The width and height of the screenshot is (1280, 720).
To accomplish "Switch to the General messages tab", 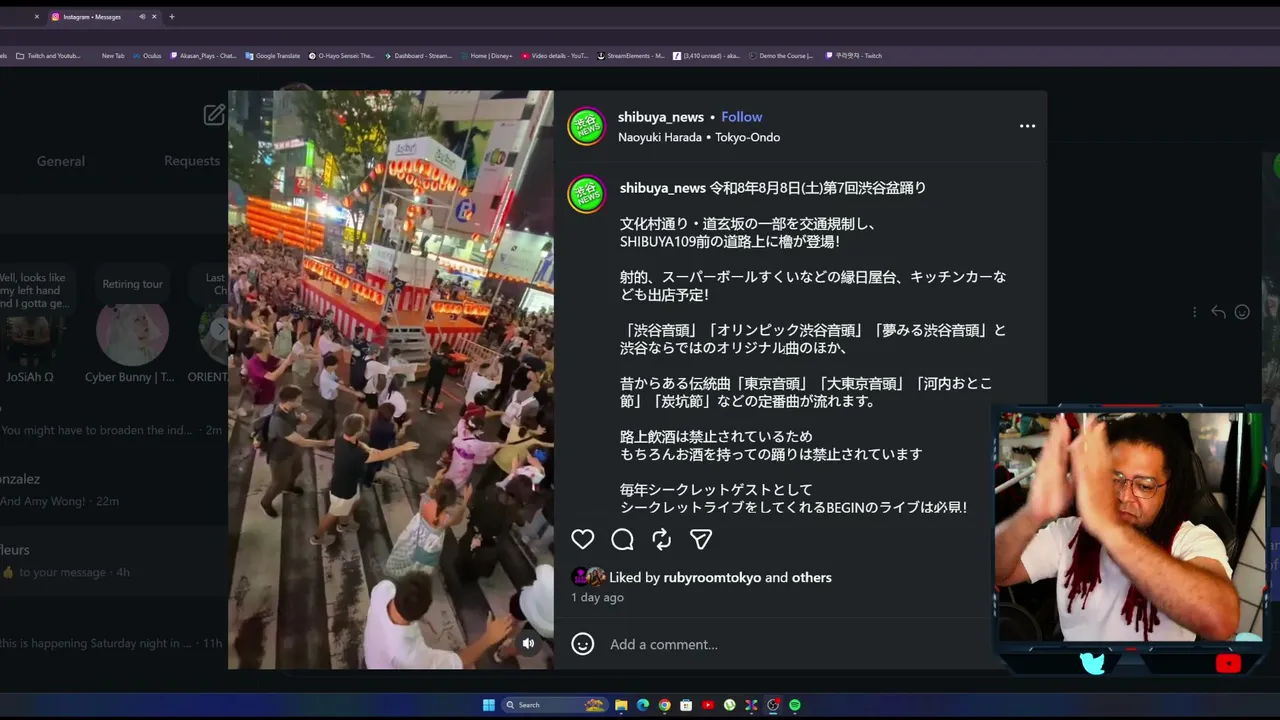I will [61, 161].
